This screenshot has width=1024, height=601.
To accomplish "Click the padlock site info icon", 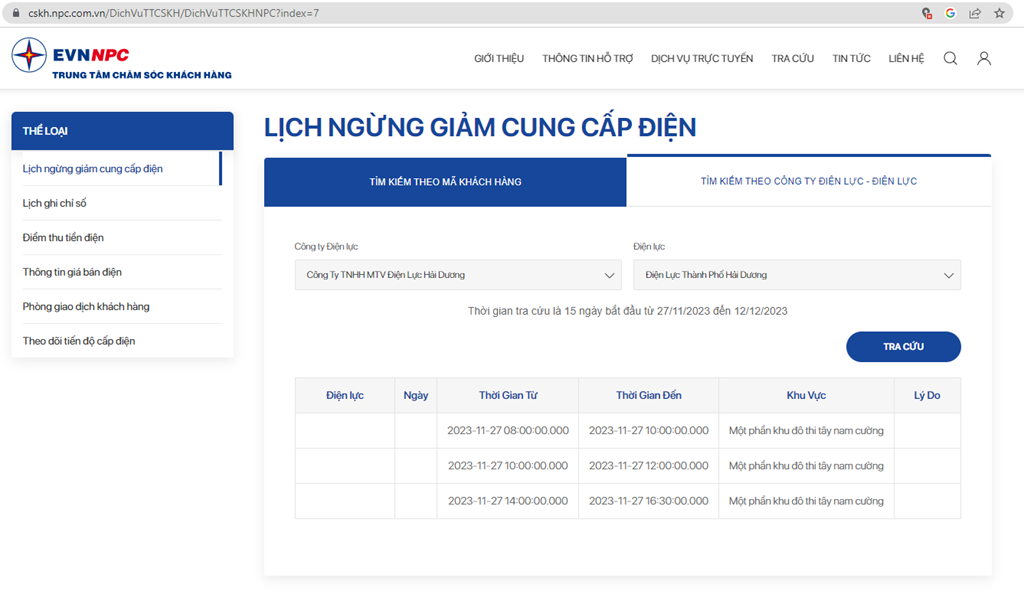I will click(15, 14).
